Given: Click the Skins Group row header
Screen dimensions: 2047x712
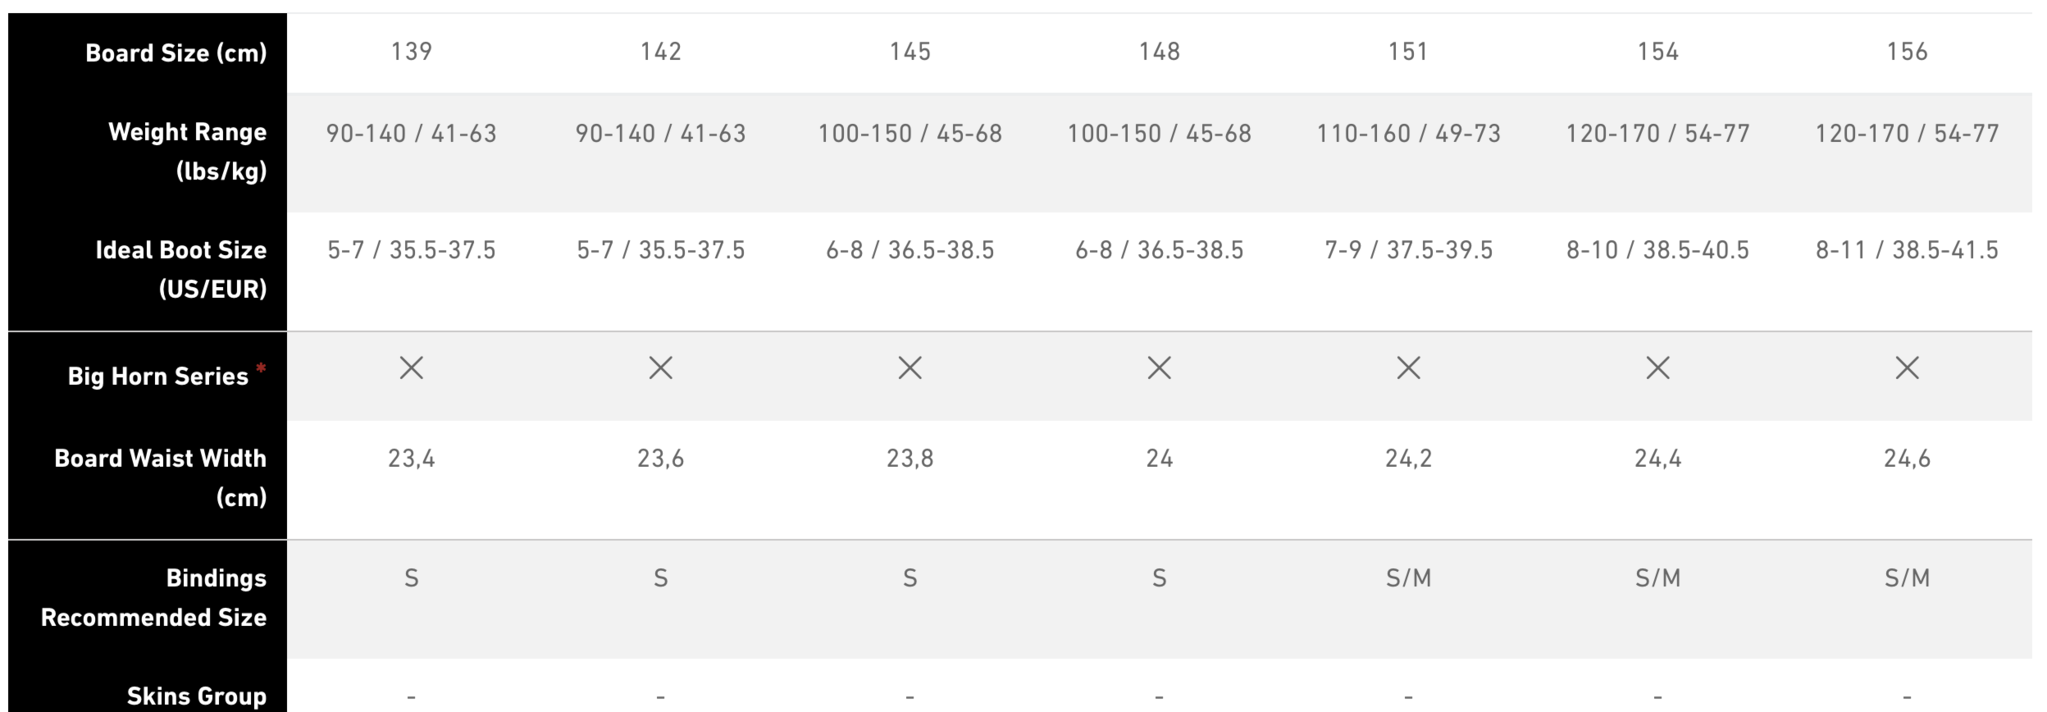Looking at the screenshot, I should click(x=196, y=696).
